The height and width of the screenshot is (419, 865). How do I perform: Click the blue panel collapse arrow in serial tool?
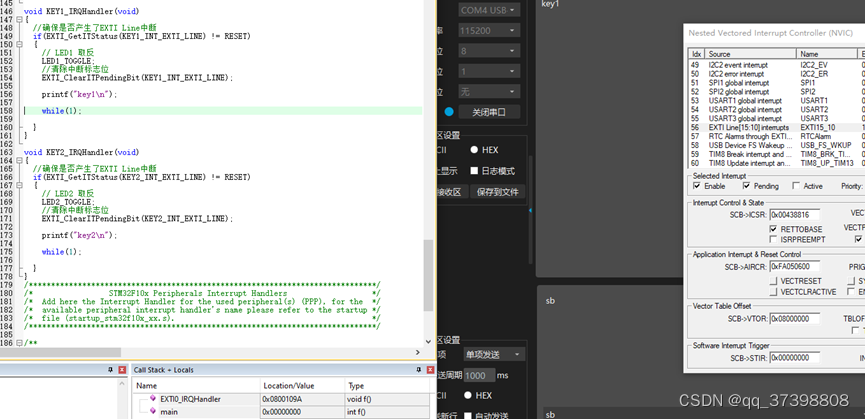[530, 211]
